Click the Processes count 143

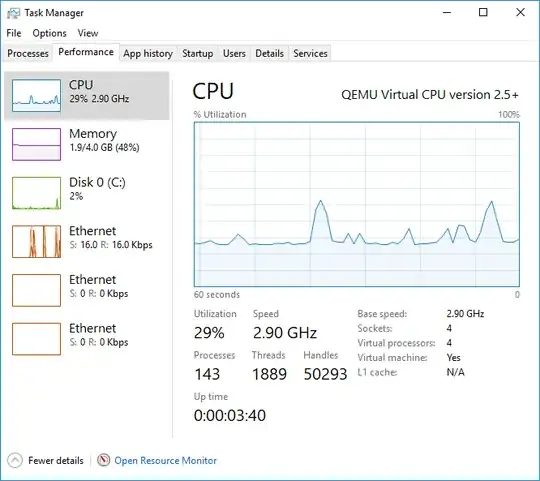pyautogui.click(x=207, y=374)
